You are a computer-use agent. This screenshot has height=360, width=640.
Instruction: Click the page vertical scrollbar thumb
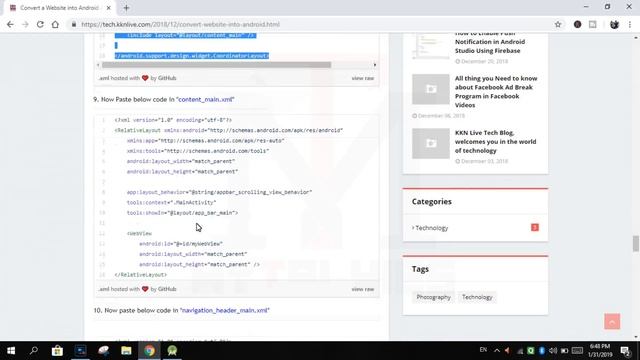[x=636, y=244]
